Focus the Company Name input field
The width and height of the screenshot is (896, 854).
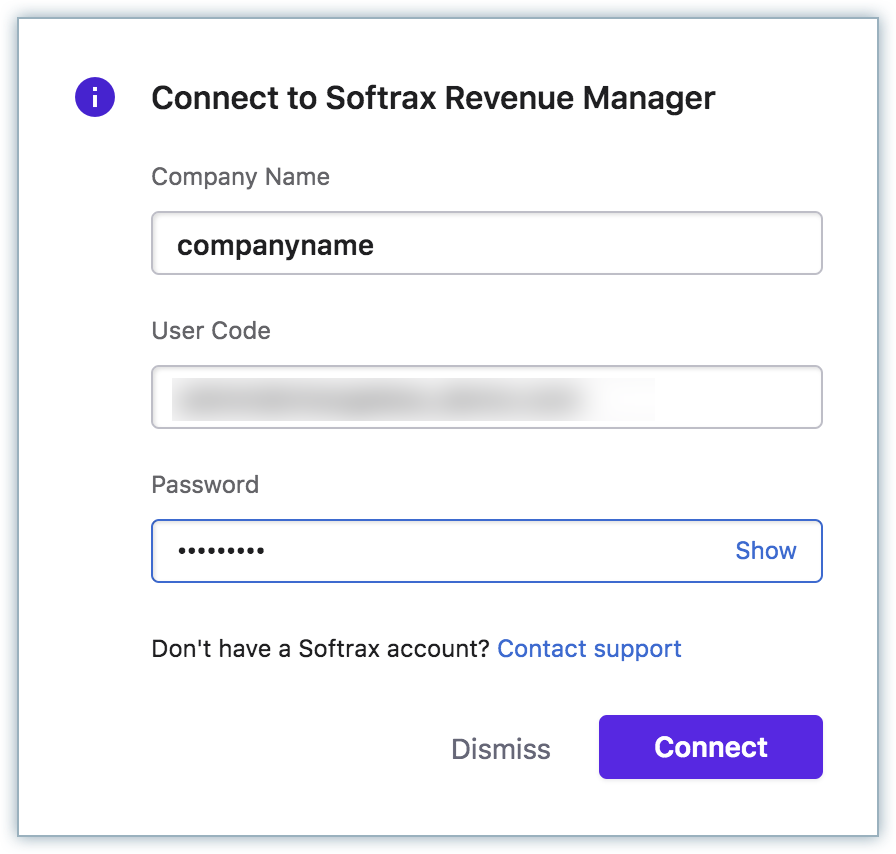click(x=487, y=244)
